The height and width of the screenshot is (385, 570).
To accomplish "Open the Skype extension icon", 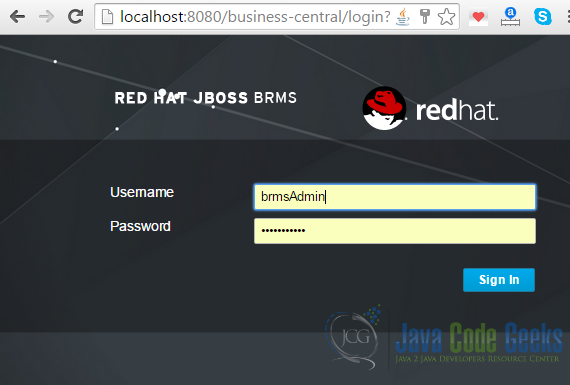I will point(542,17).
